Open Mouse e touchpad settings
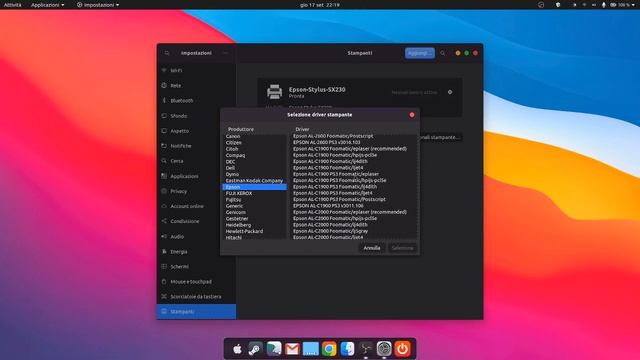The height and width of the screenshot is (360, 640). [x=196, y=282]
